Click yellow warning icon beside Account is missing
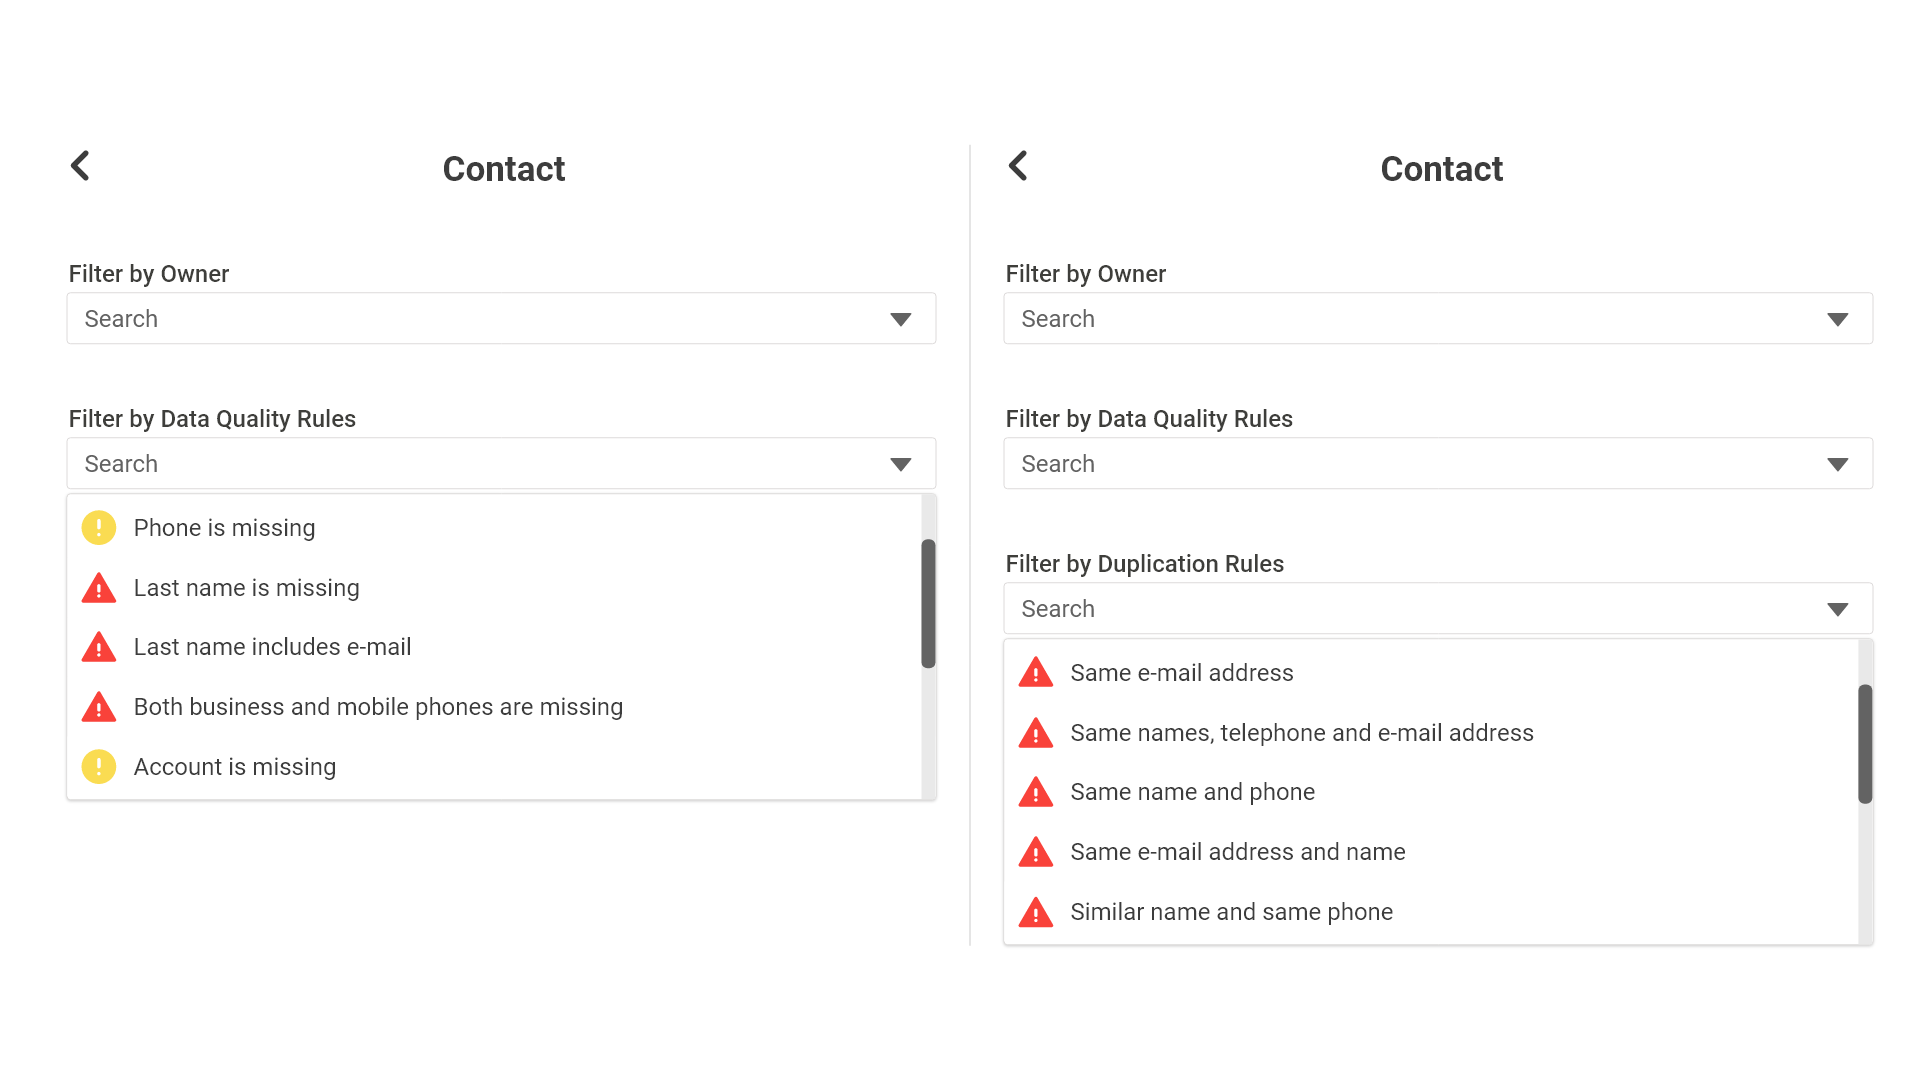1920x1080 pixels. coord(99,767)
